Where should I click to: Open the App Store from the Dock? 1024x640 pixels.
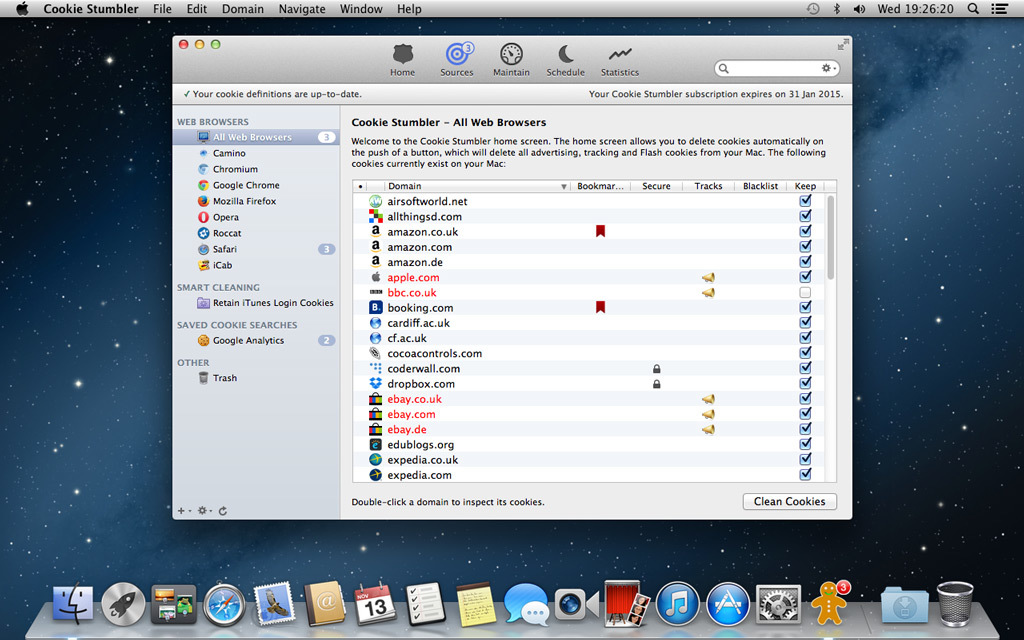728,604
